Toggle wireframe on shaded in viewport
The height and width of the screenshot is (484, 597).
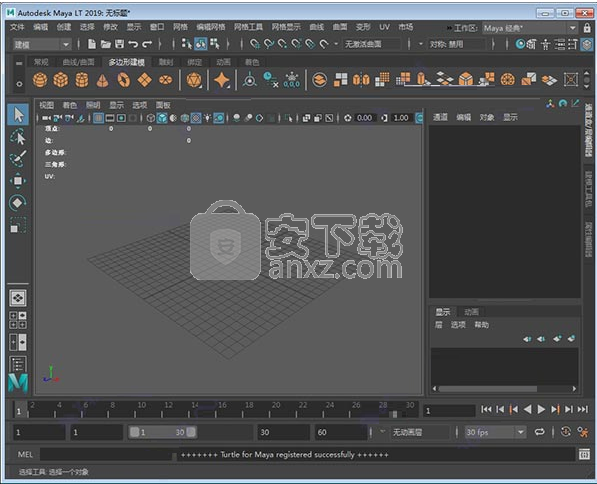[185, 118]
